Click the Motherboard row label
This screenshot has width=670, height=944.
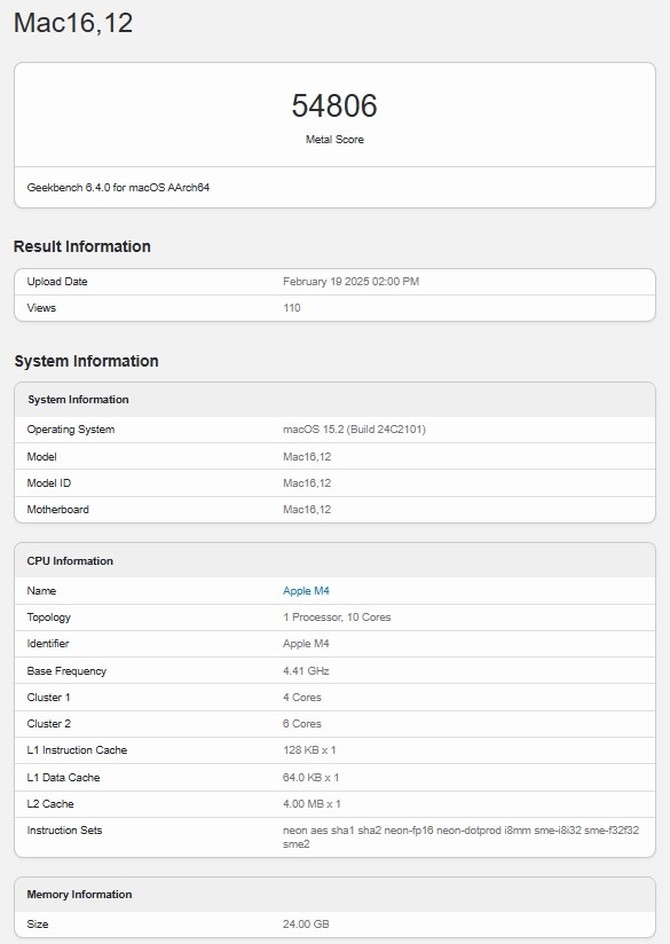[58, 510]
